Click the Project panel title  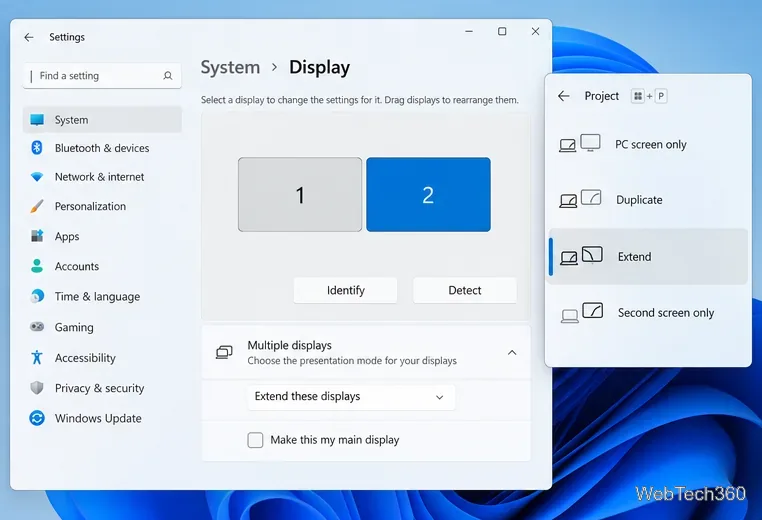[602, 96]
